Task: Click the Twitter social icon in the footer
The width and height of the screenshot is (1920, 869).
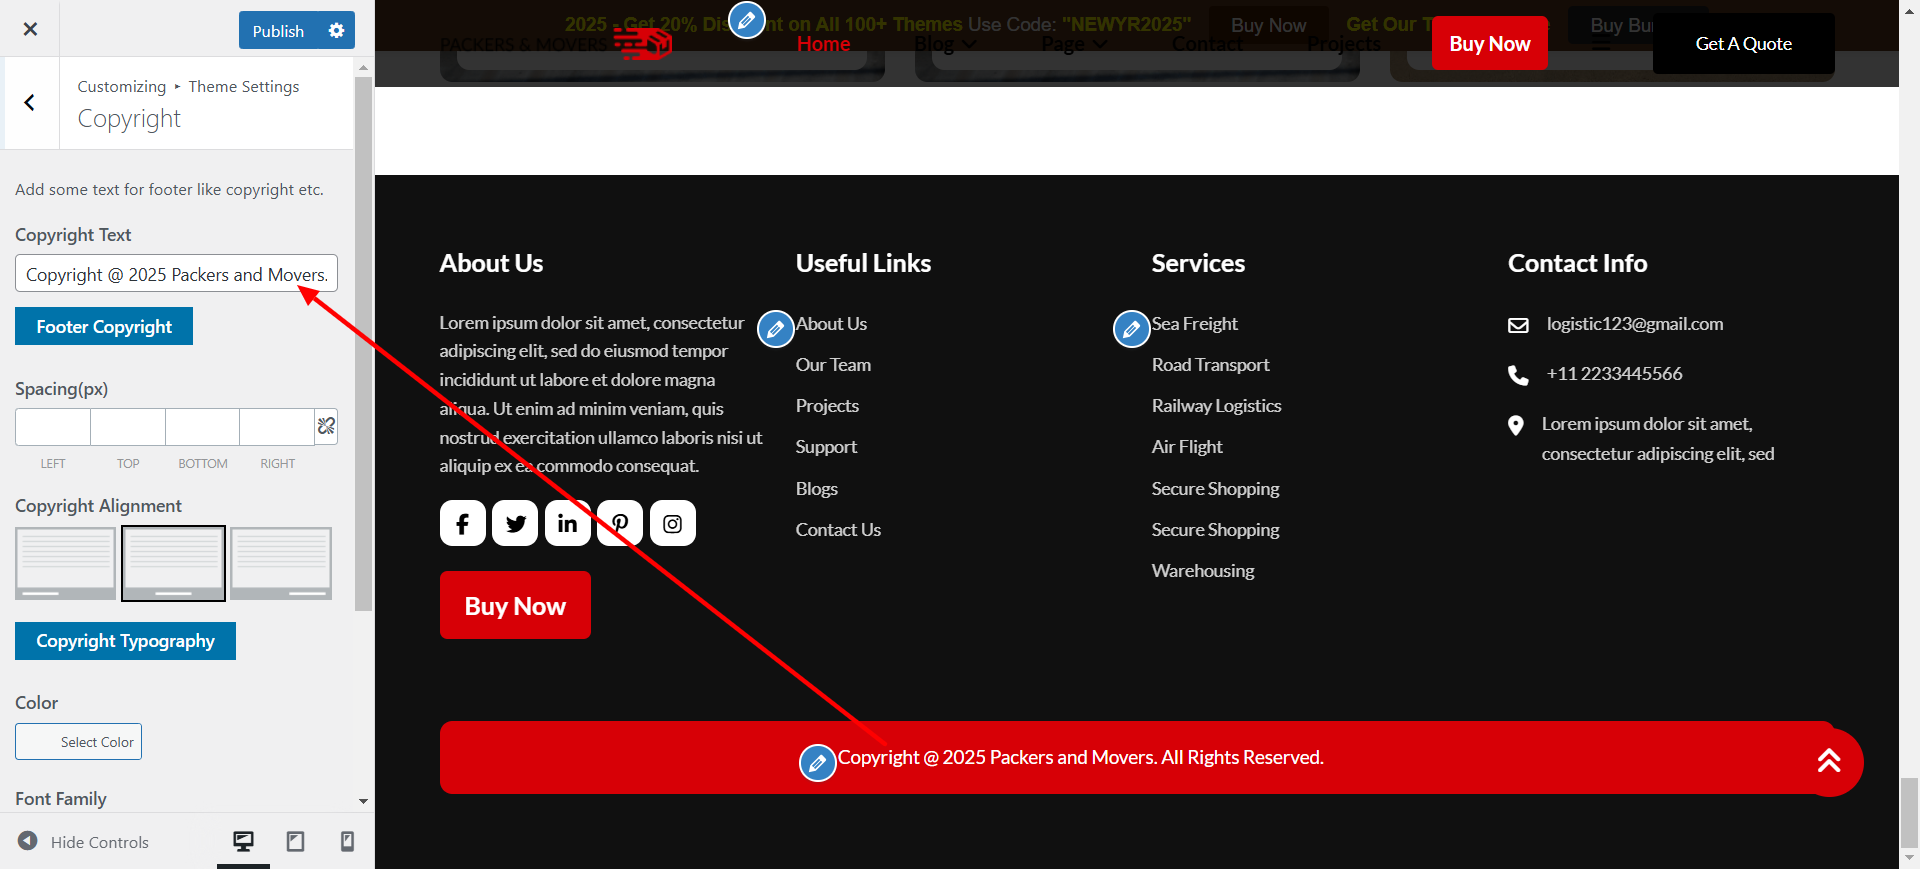Action: pyautogui.click(x=515, y=523)
